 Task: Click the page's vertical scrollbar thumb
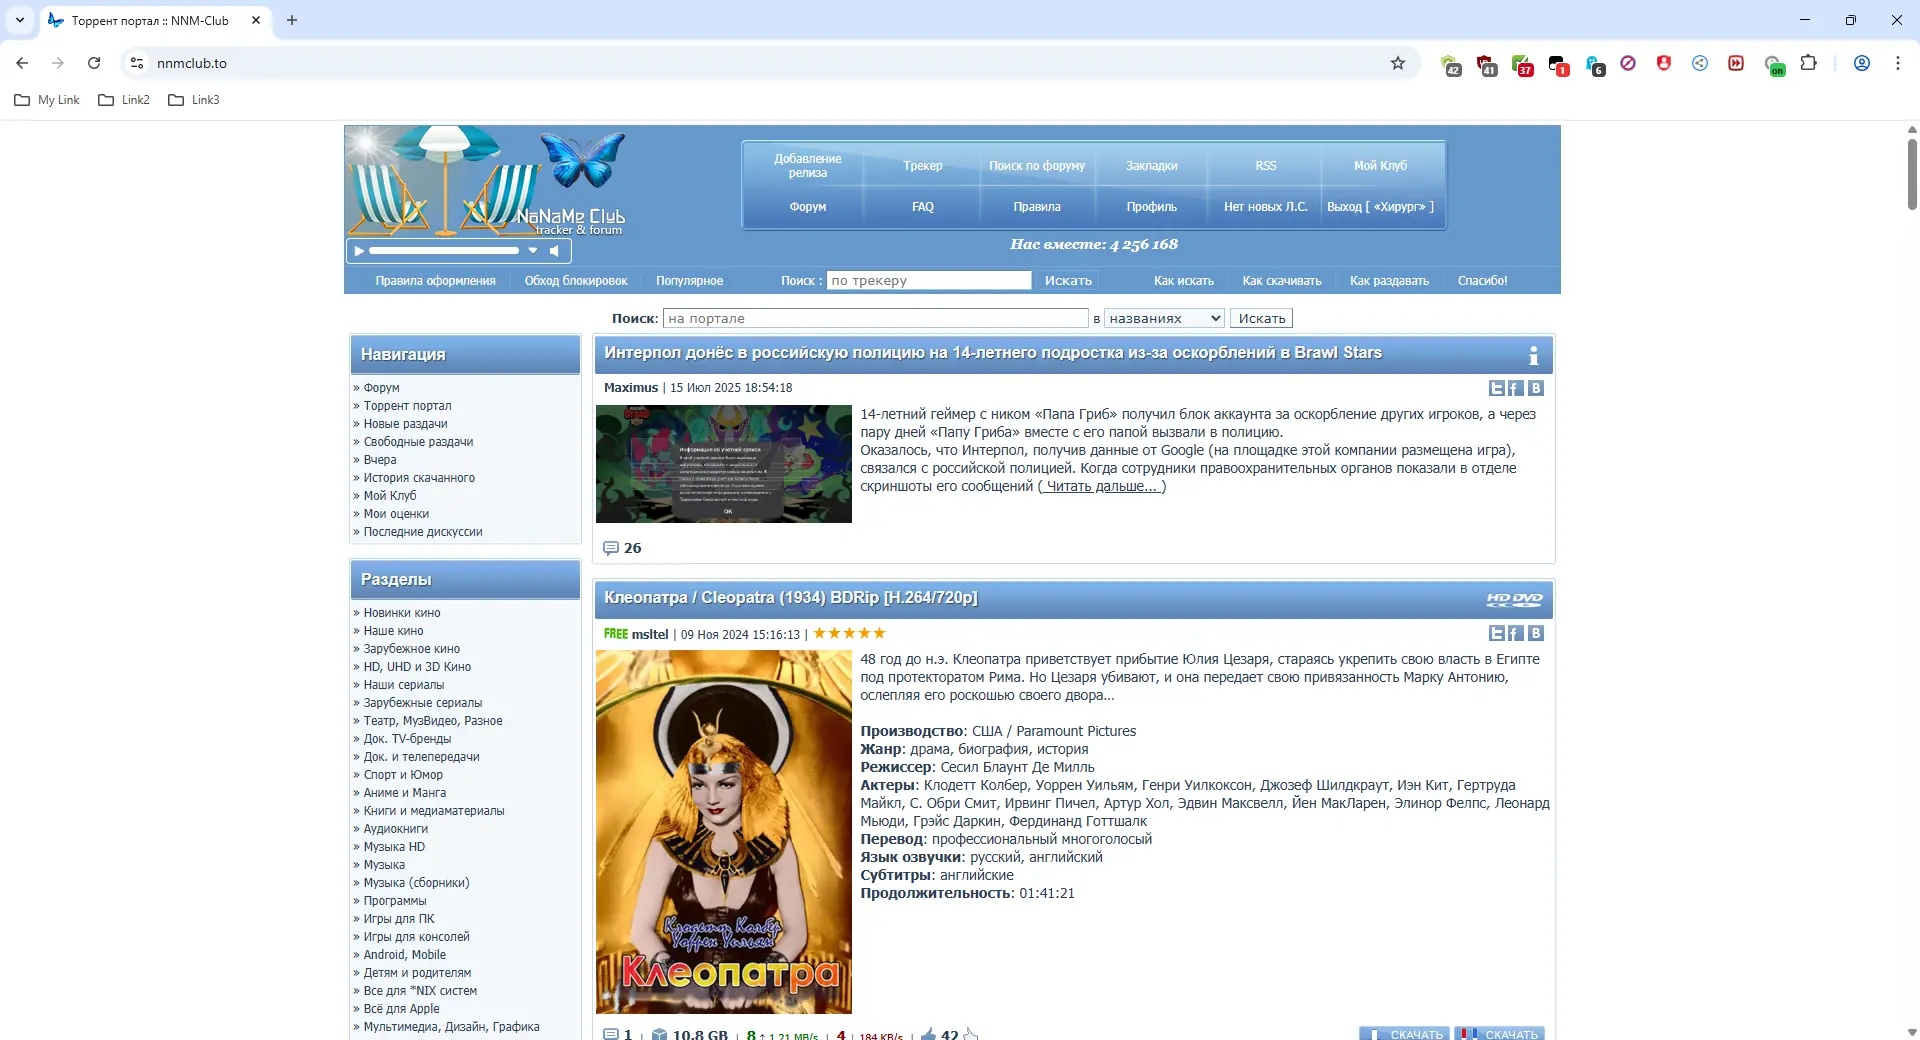[1912, 173]
